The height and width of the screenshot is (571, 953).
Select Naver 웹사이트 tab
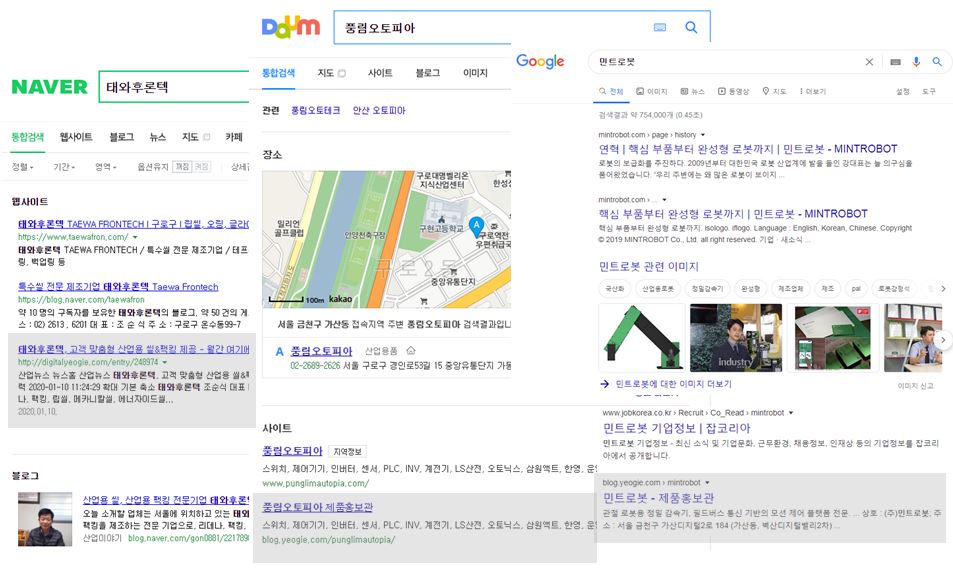(76, 137)
